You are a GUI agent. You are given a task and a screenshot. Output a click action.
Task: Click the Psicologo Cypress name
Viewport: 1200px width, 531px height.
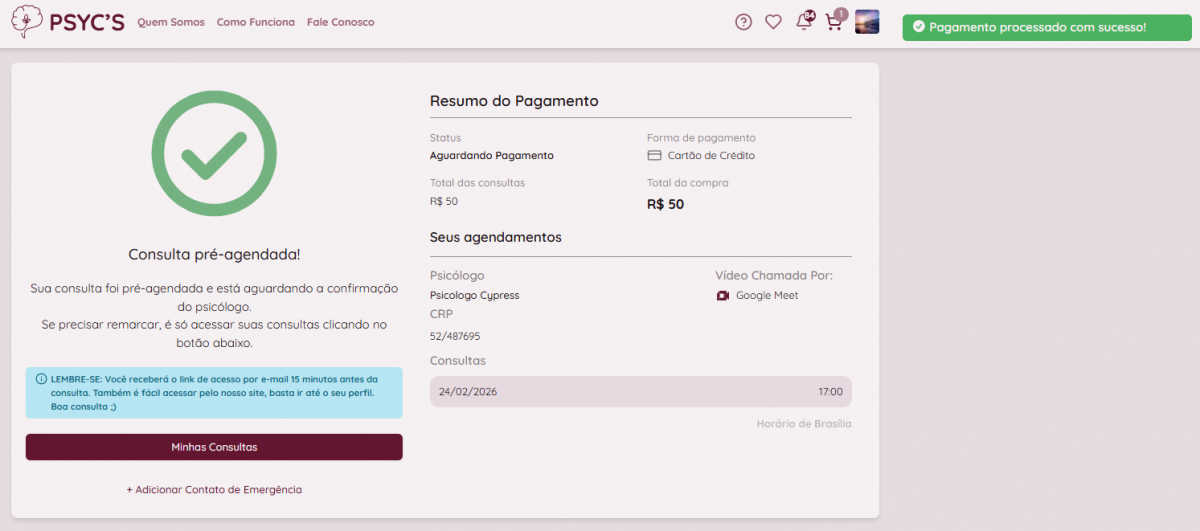click(x=474, y=296)
